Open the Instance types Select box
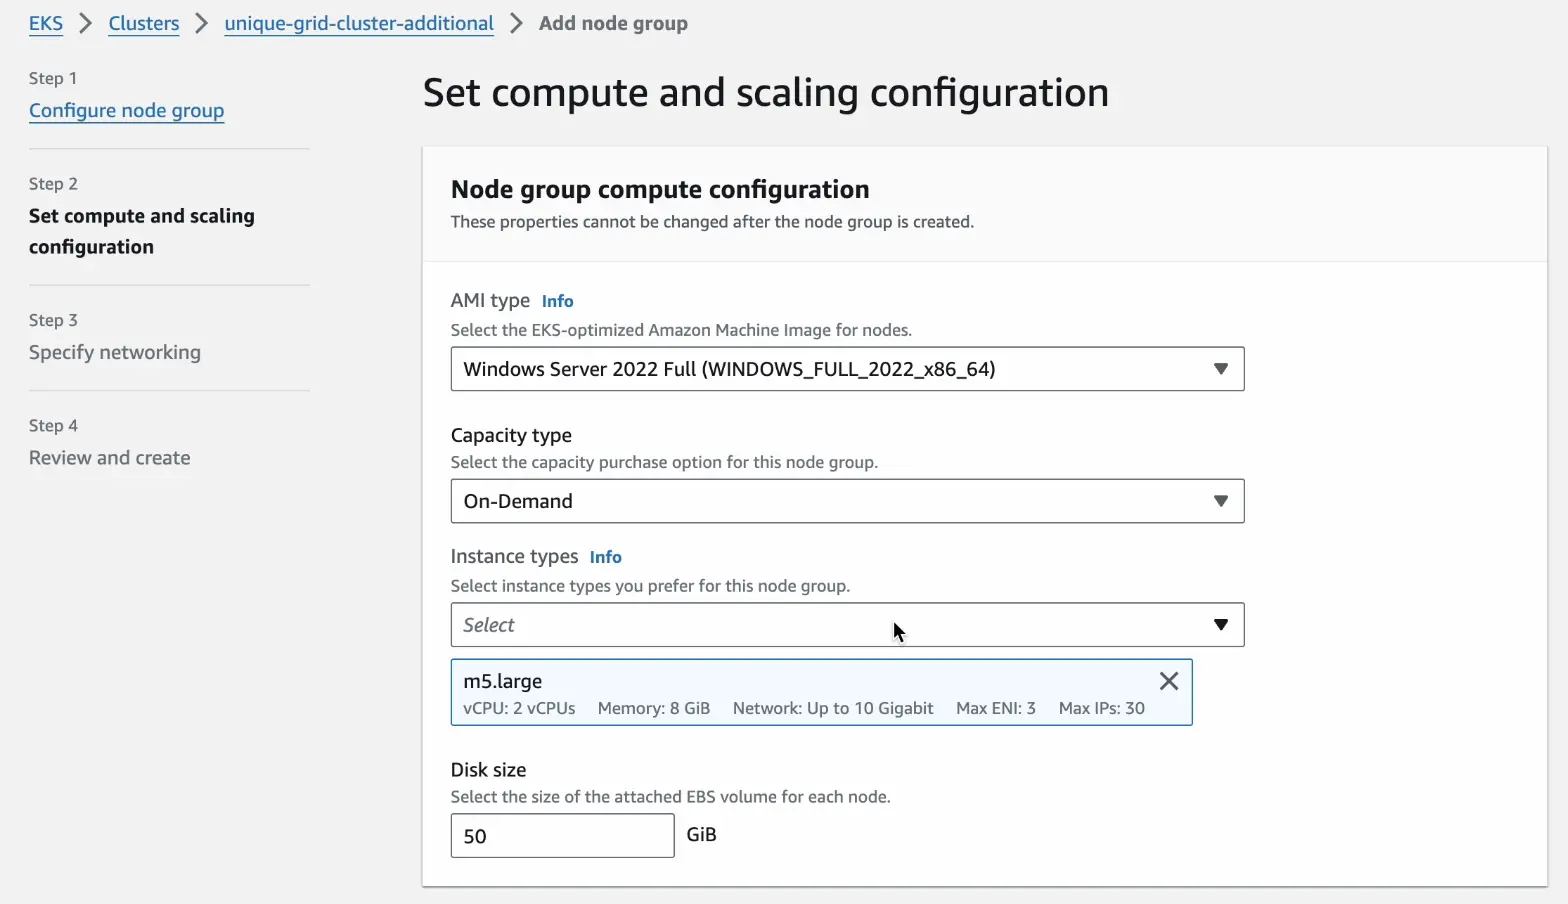The image size is (1568, 904). point(828,625)
